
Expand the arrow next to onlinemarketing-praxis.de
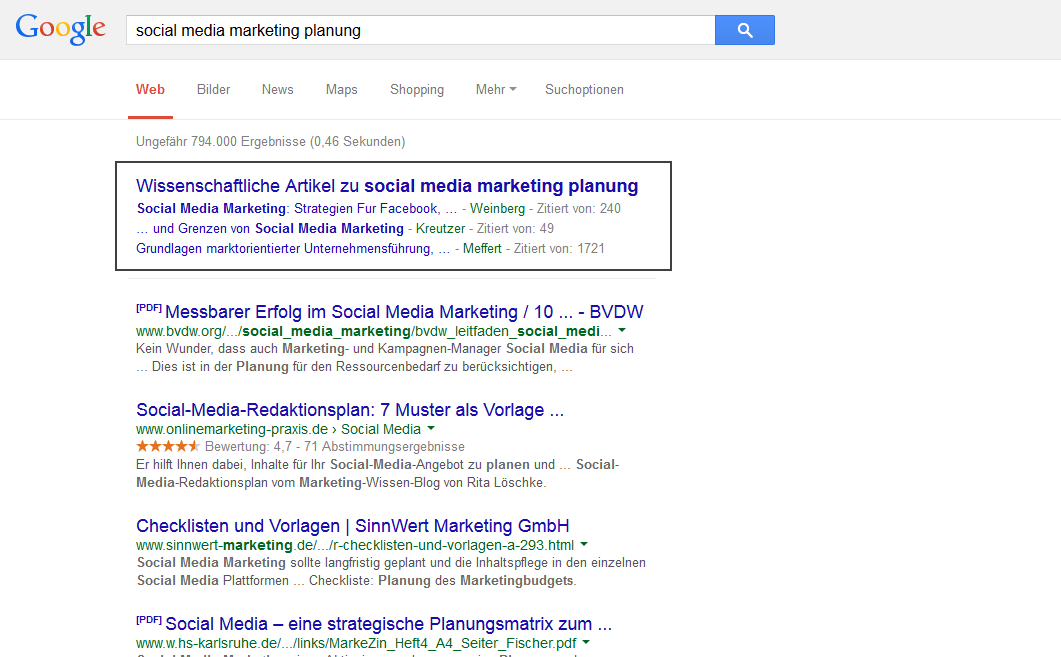tap(431, 427)
